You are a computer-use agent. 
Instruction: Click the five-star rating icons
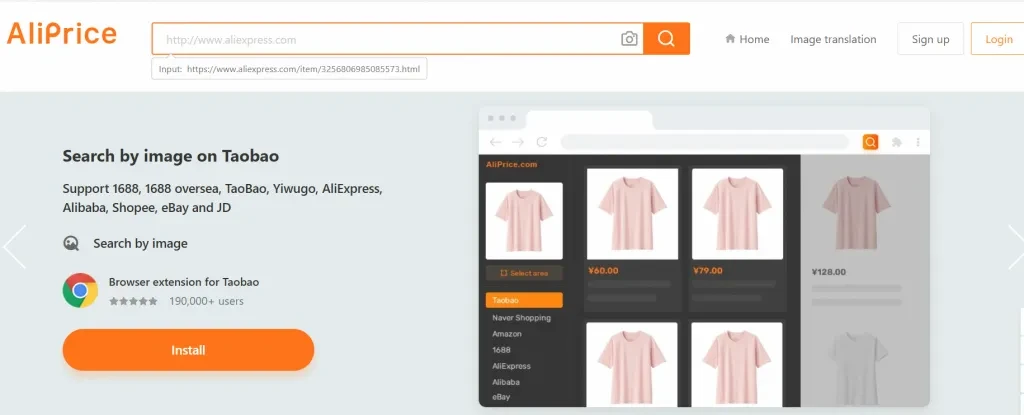(x=133, y=301)
